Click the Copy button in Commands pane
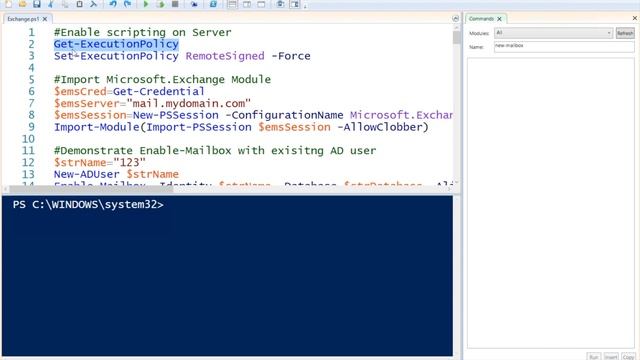The height and width of the screenshot is (360, 640). point(629,356)
